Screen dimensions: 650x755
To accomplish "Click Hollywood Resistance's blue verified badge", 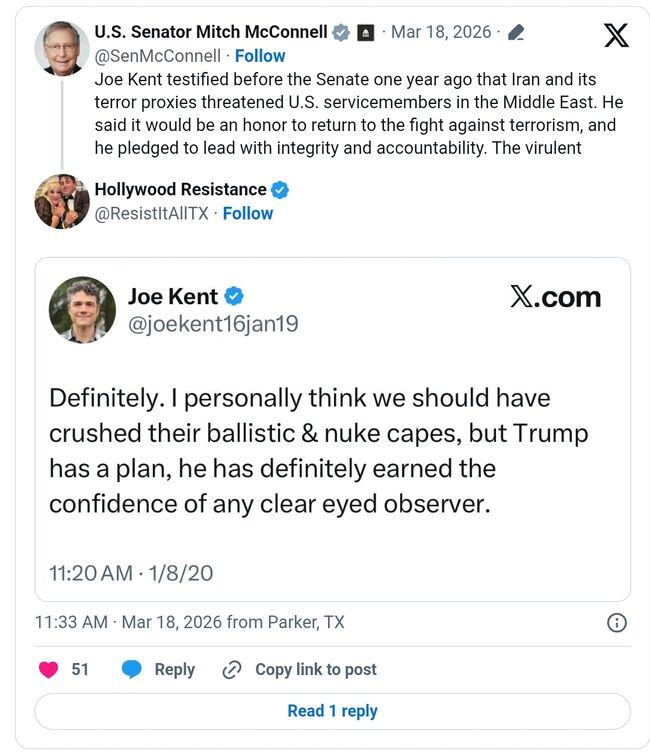I will [281, 190].
